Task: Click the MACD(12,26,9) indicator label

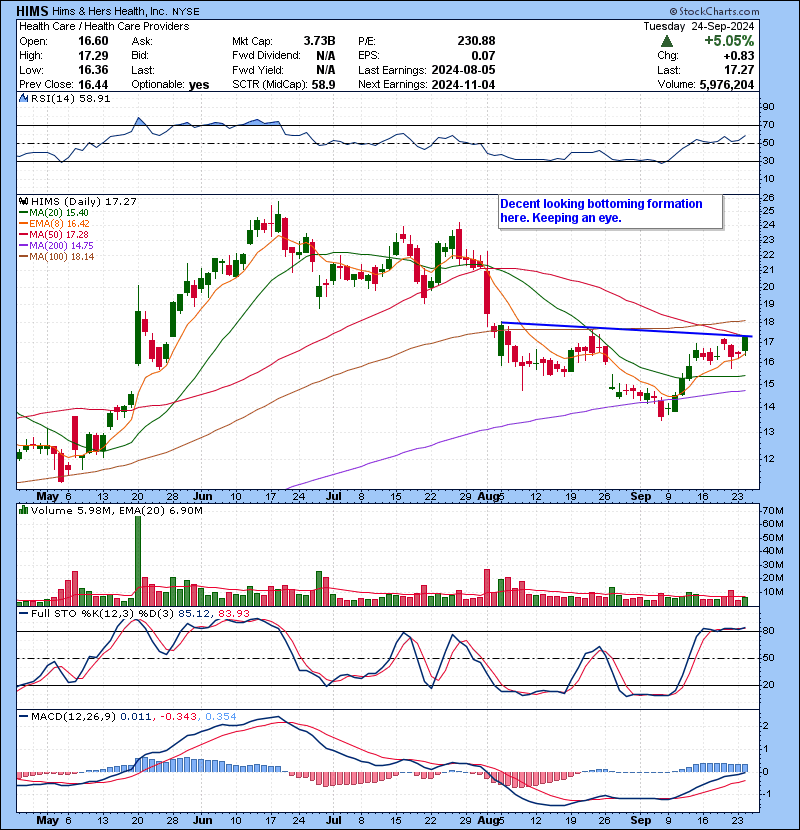Action: pyautogui.click(x=73, y=717)
